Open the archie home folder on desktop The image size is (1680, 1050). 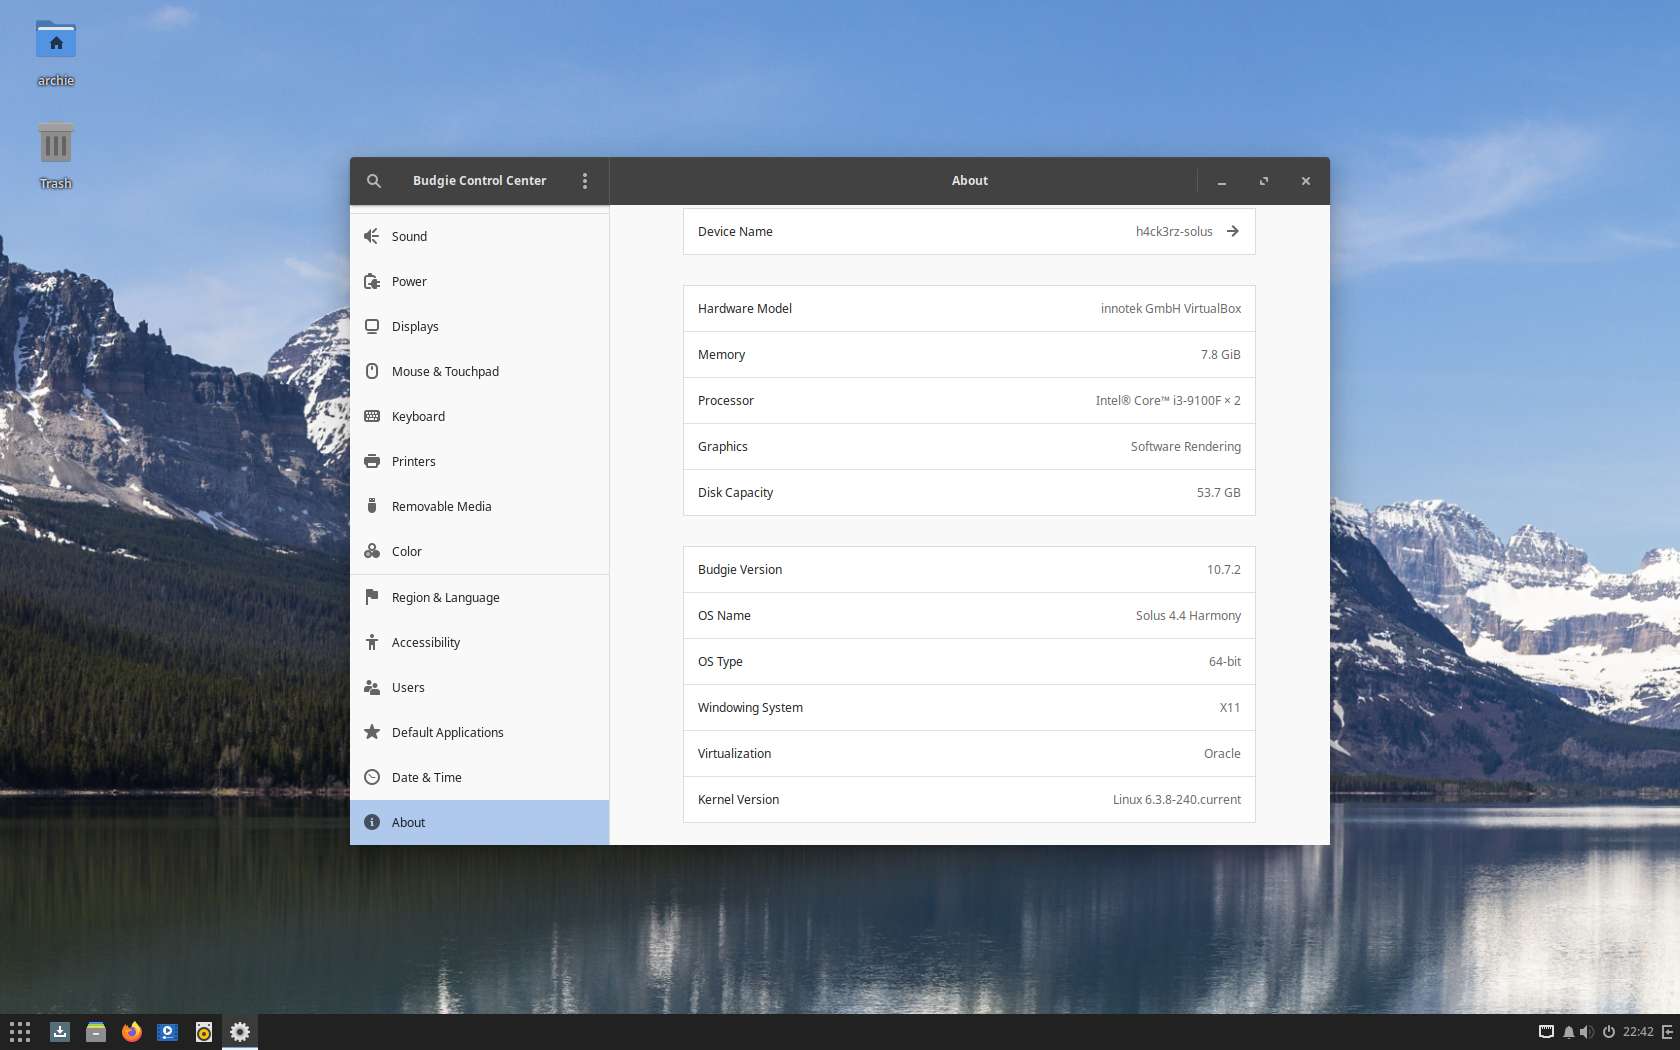pos(56,42)
